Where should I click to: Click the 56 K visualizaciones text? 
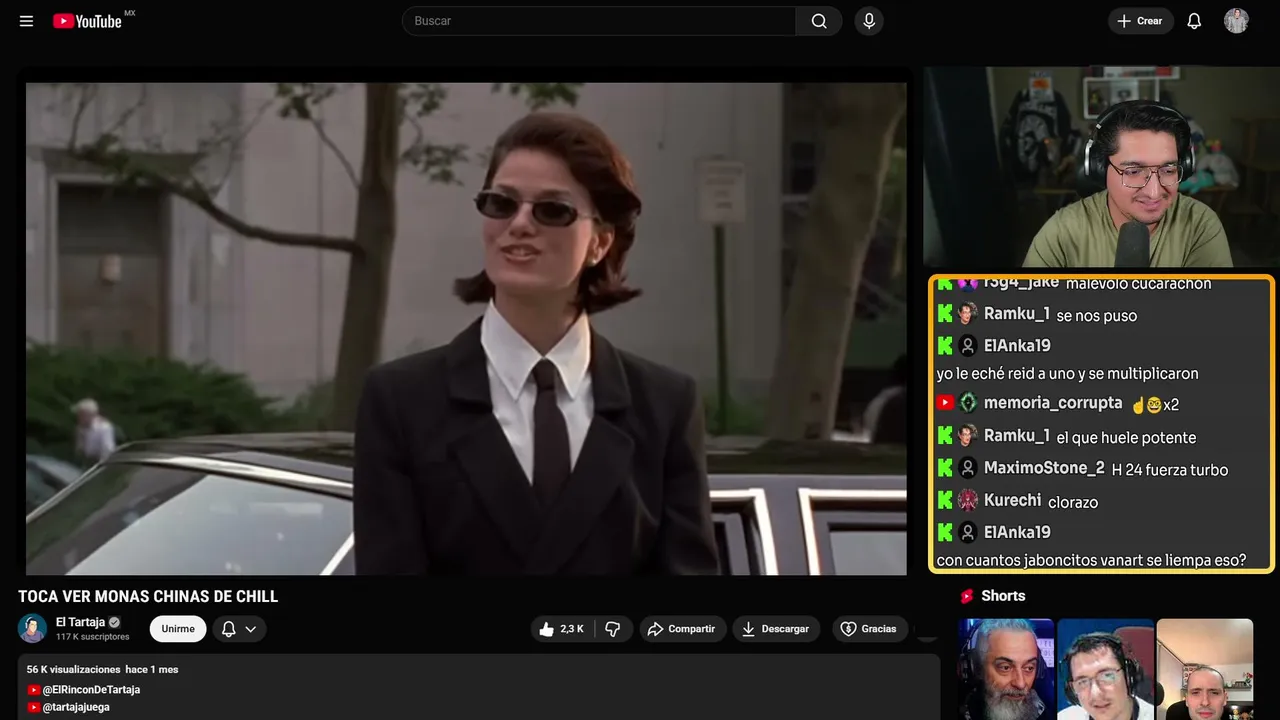point(73,669)
